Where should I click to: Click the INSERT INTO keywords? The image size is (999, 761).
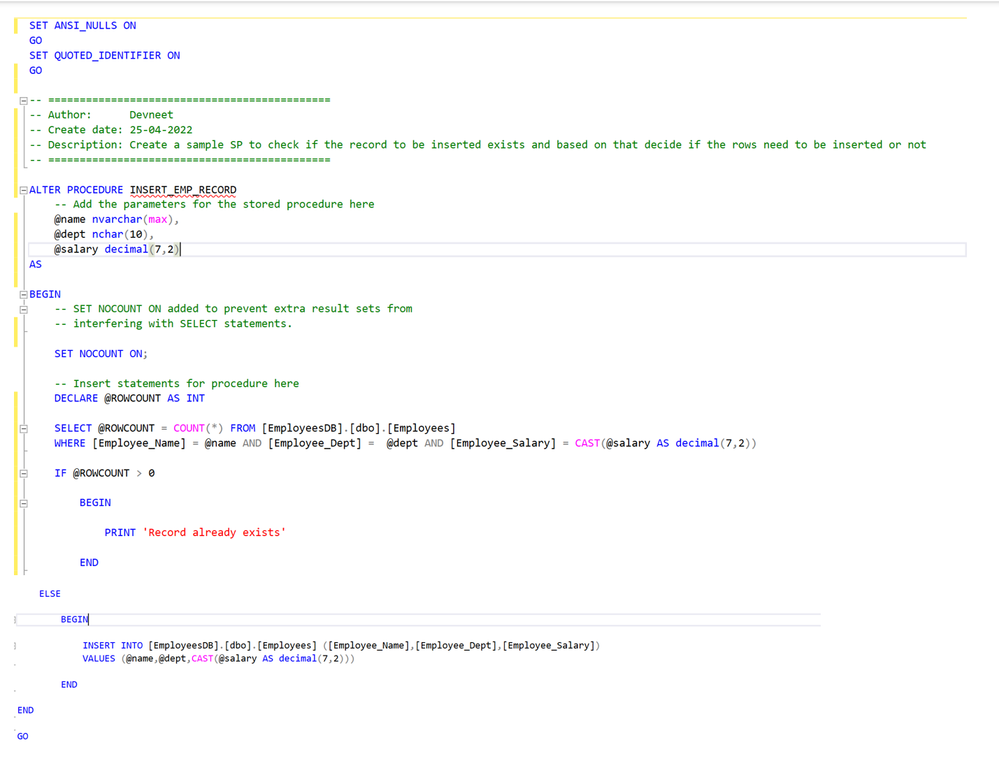click(113, 645)
